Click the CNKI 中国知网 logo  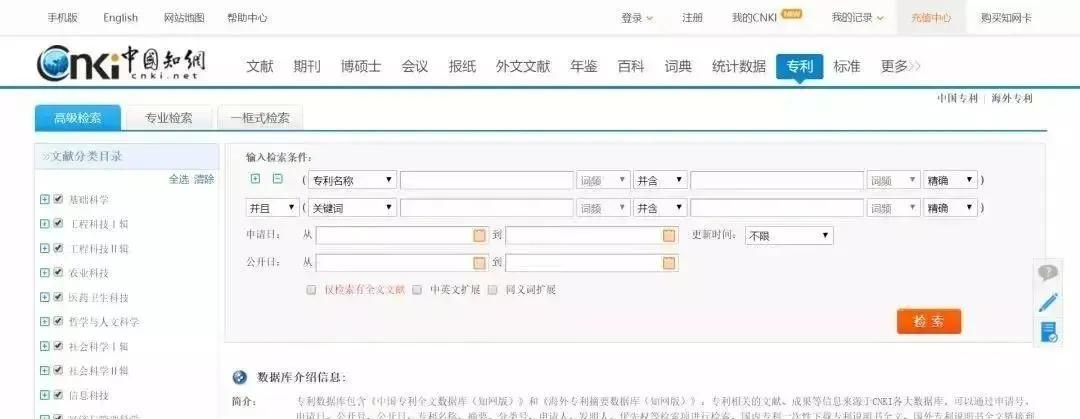(121, 64)
